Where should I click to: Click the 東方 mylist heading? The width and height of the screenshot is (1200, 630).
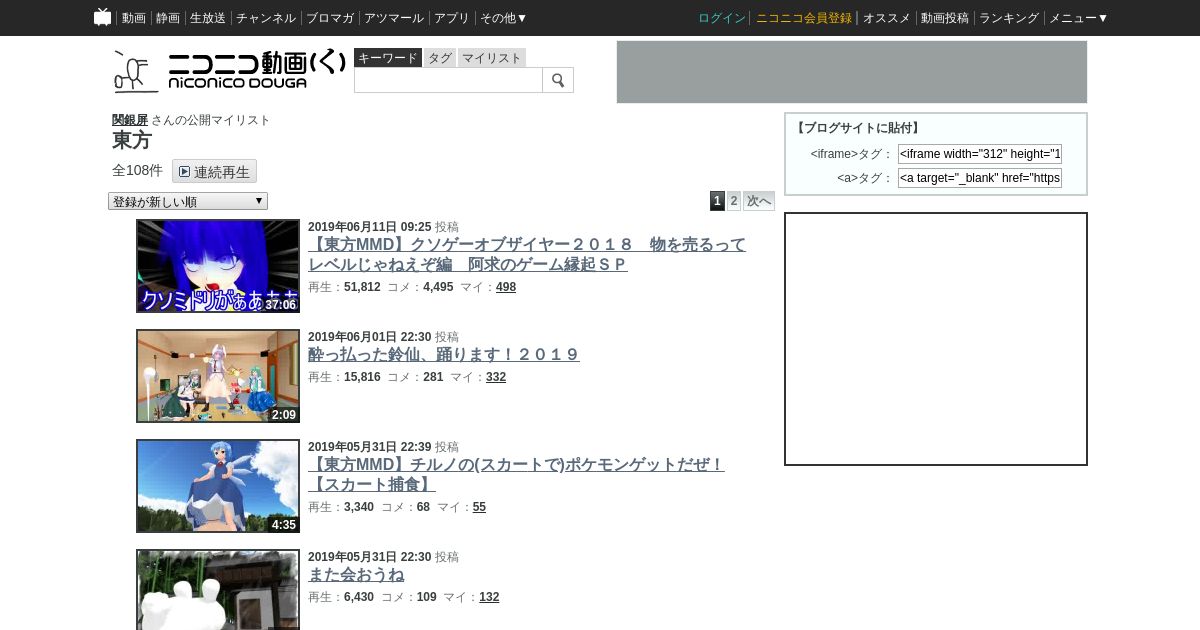(x=132, y=140)
